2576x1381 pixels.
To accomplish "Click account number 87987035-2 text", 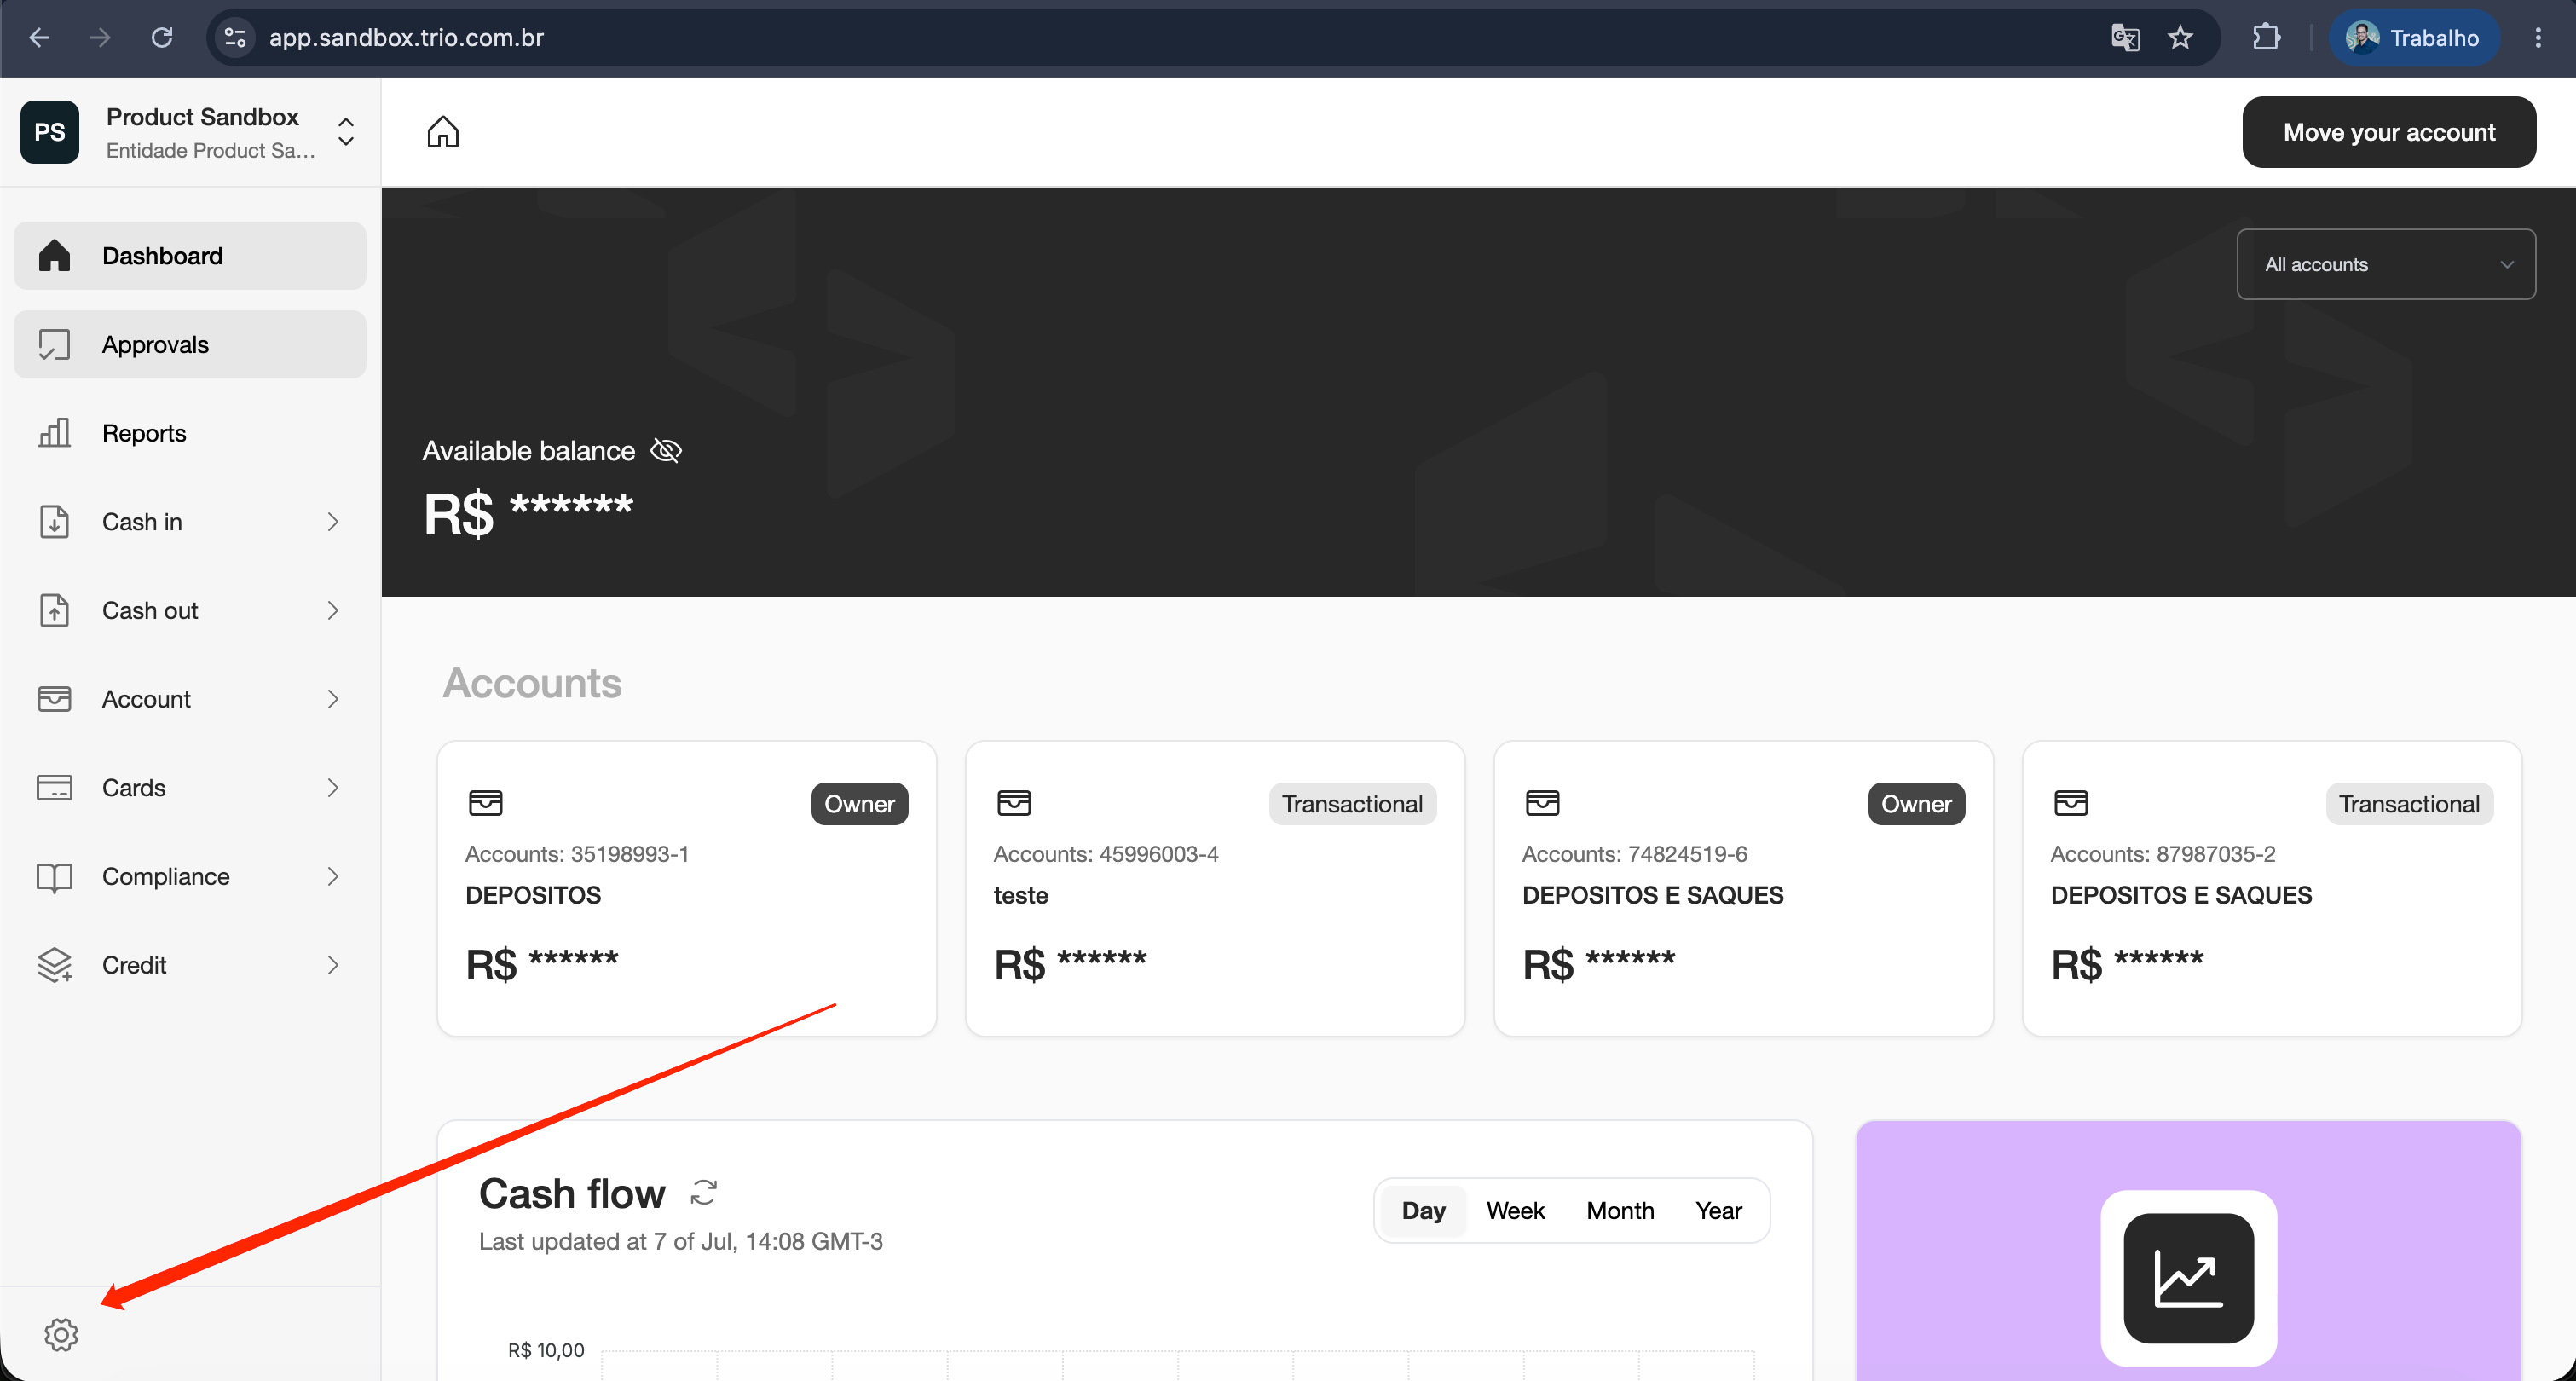I will point(2215,854).
